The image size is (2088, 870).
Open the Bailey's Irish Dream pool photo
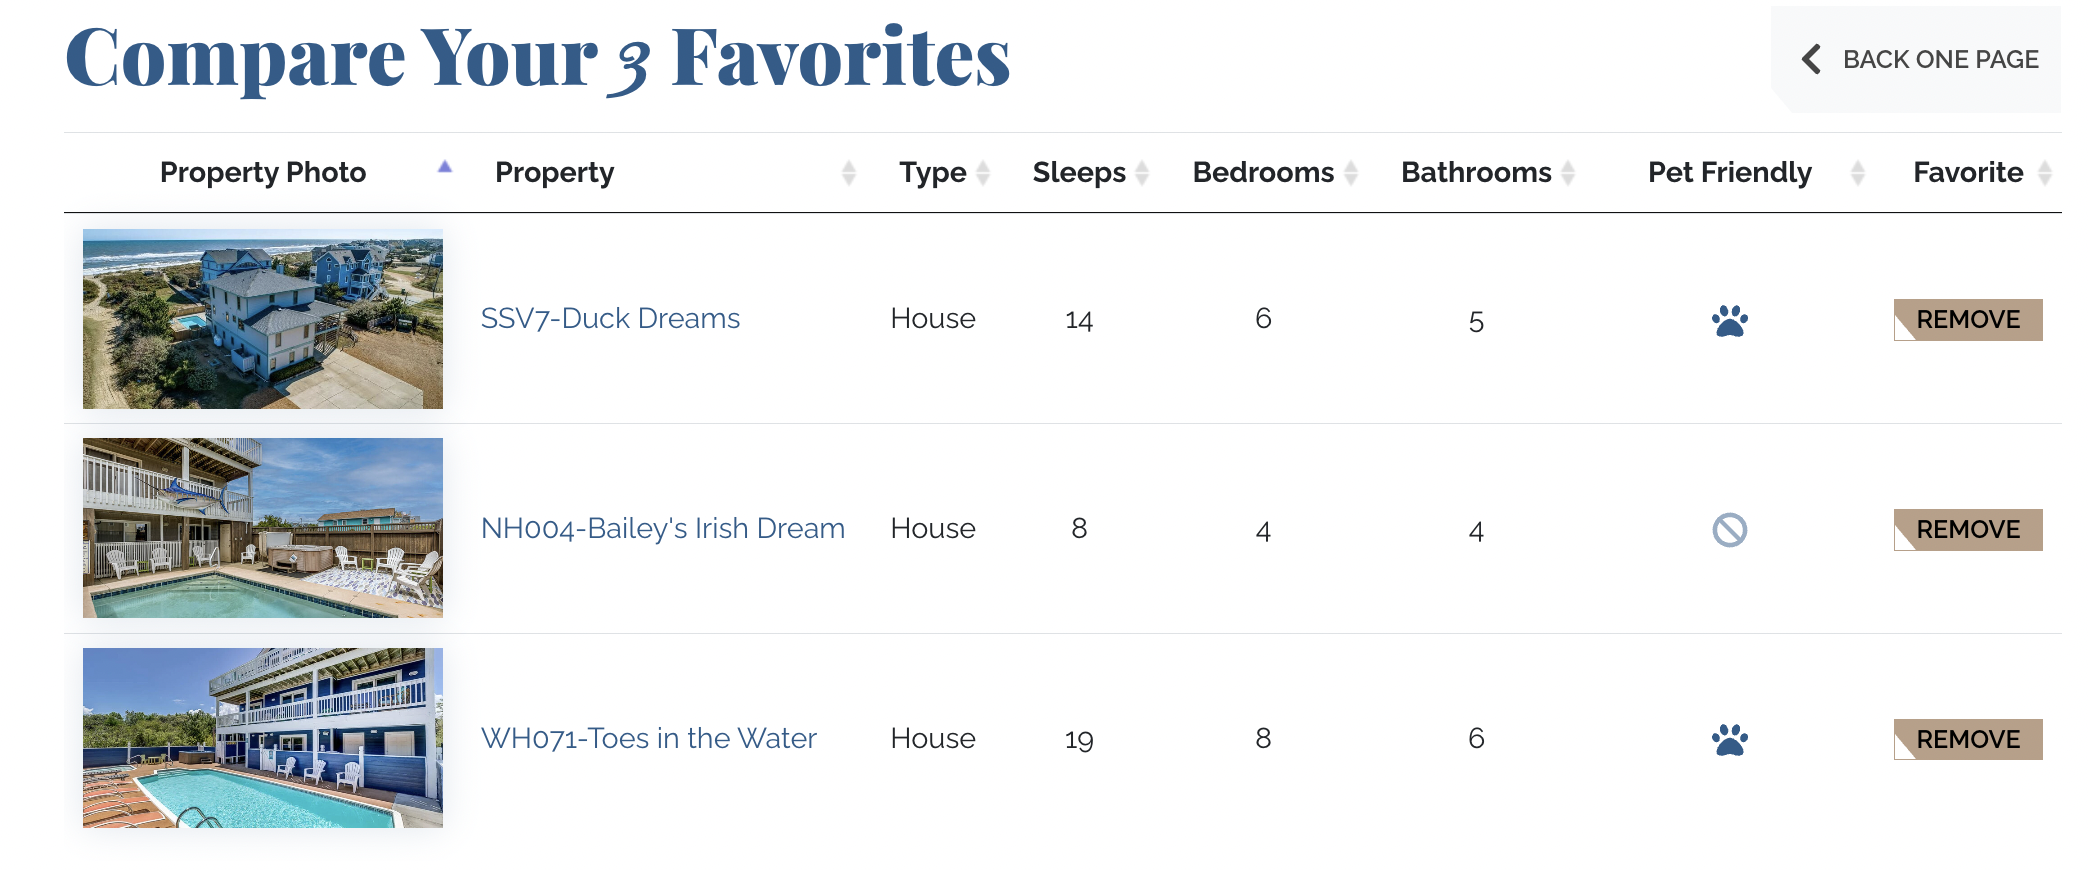263,528
